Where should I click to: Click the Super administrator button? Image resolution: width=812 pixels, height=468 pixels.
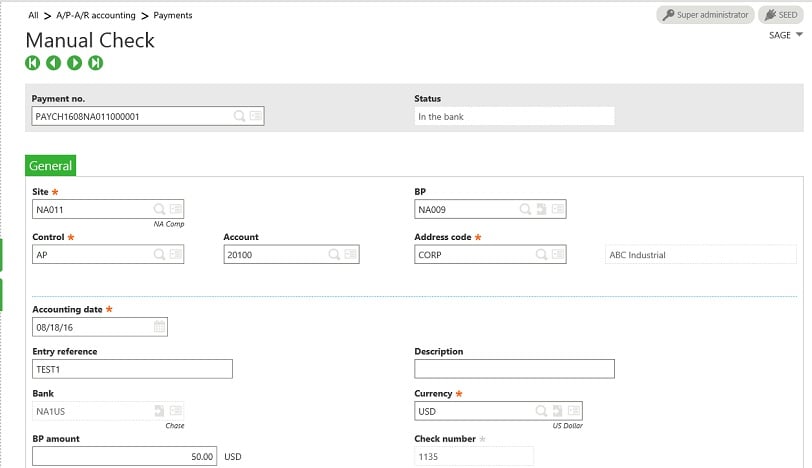point(704,15)
